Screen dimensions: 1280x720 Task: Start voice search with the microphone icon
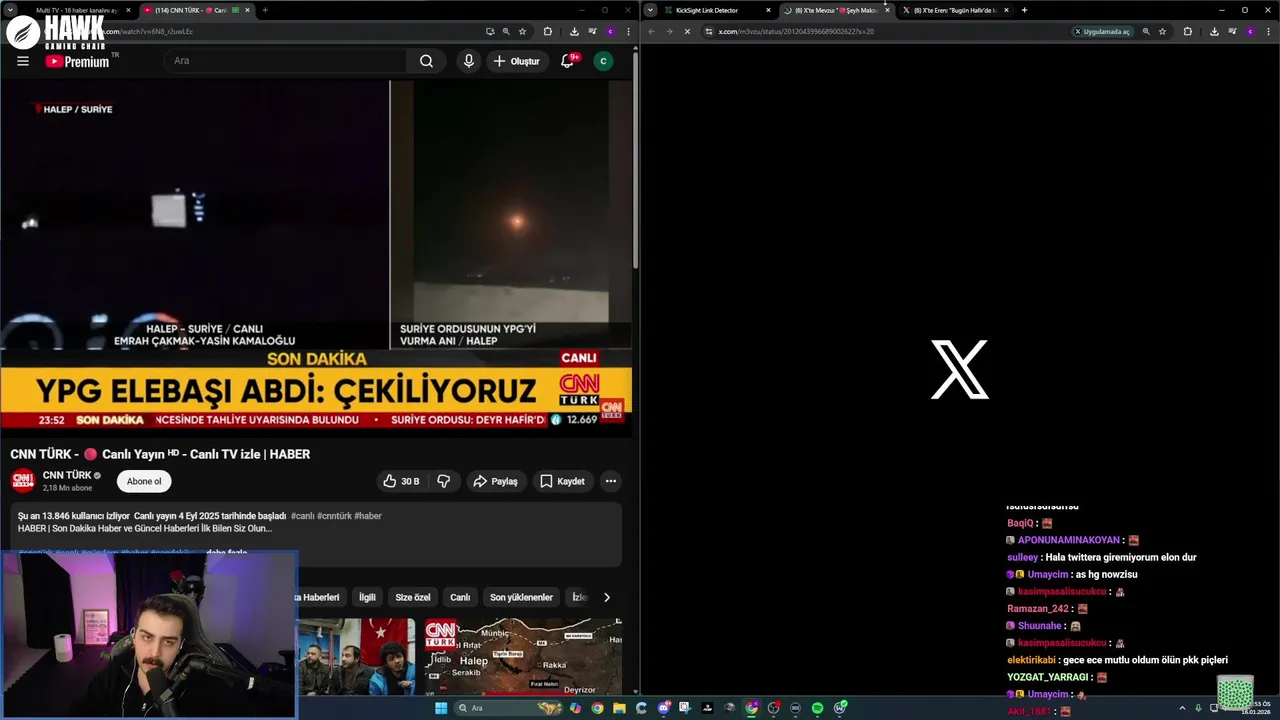click(x=468, y=61)
